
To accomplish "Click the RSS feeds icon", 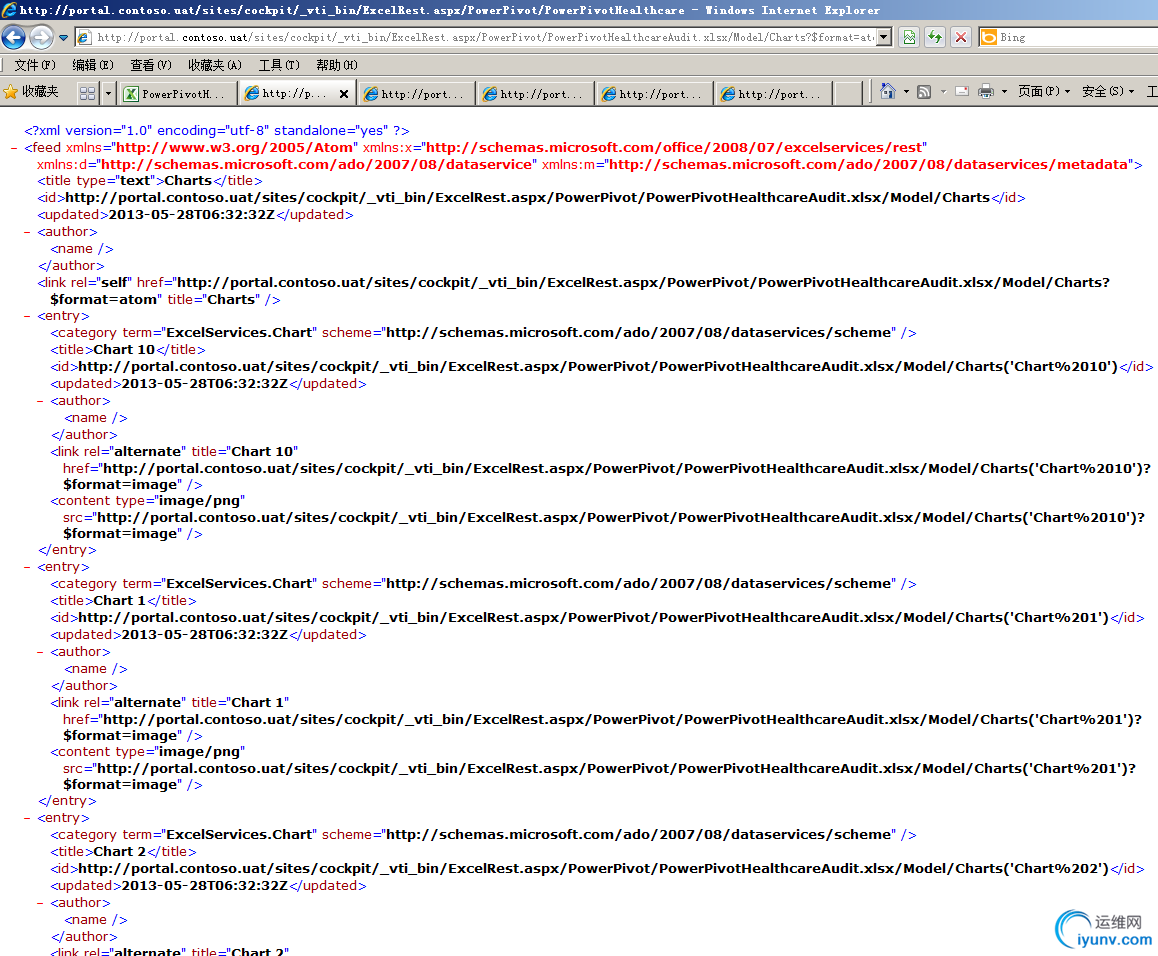I will [924, 92].
